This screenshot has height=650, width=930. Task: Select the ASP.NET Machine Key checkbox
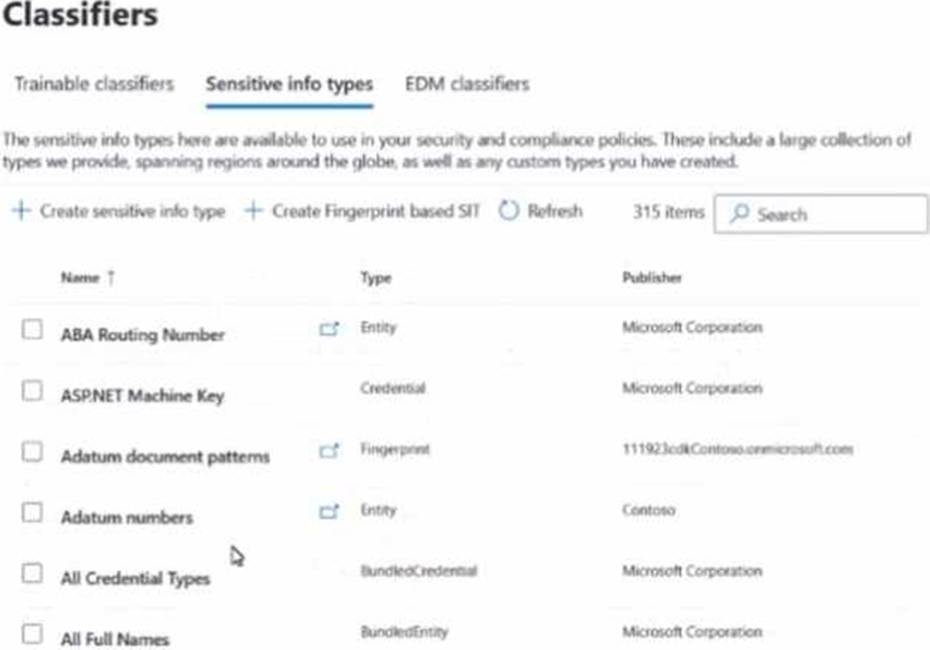pyautogui.click(x=32, y=390)
